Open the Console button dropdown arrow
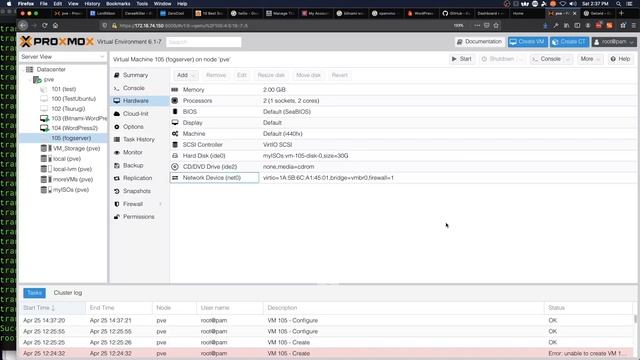This screenshot has height=360, width=640. coord(568,60)
